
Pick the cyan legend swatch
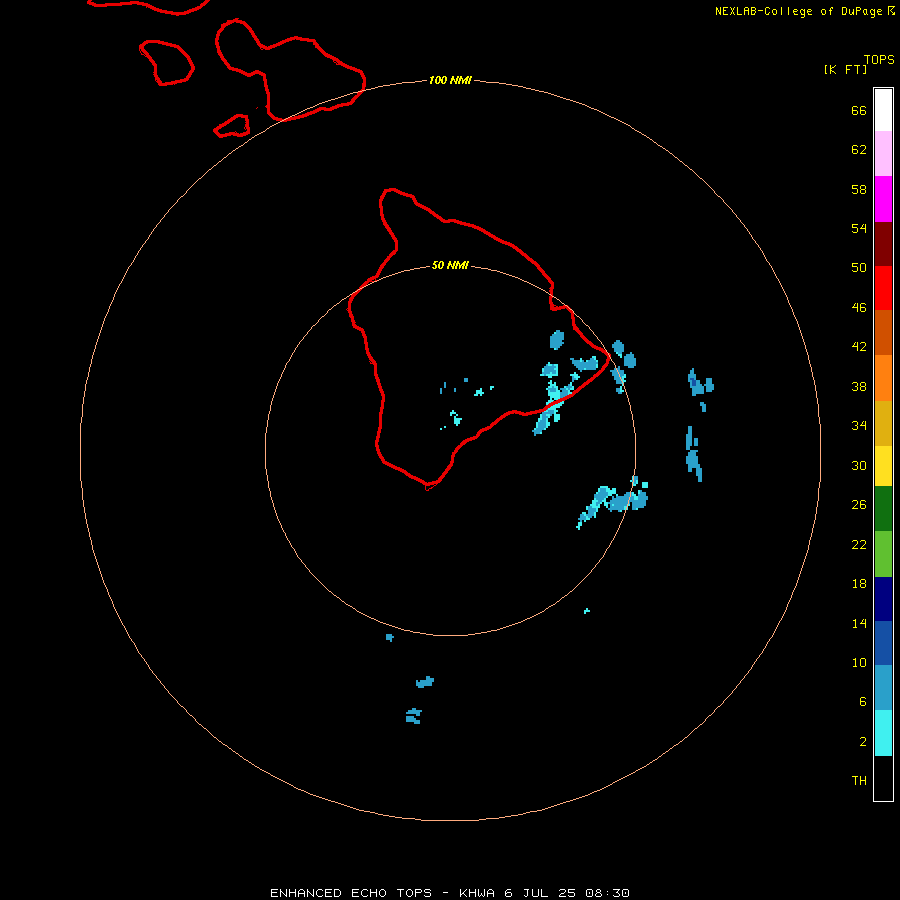click(883, 733)
